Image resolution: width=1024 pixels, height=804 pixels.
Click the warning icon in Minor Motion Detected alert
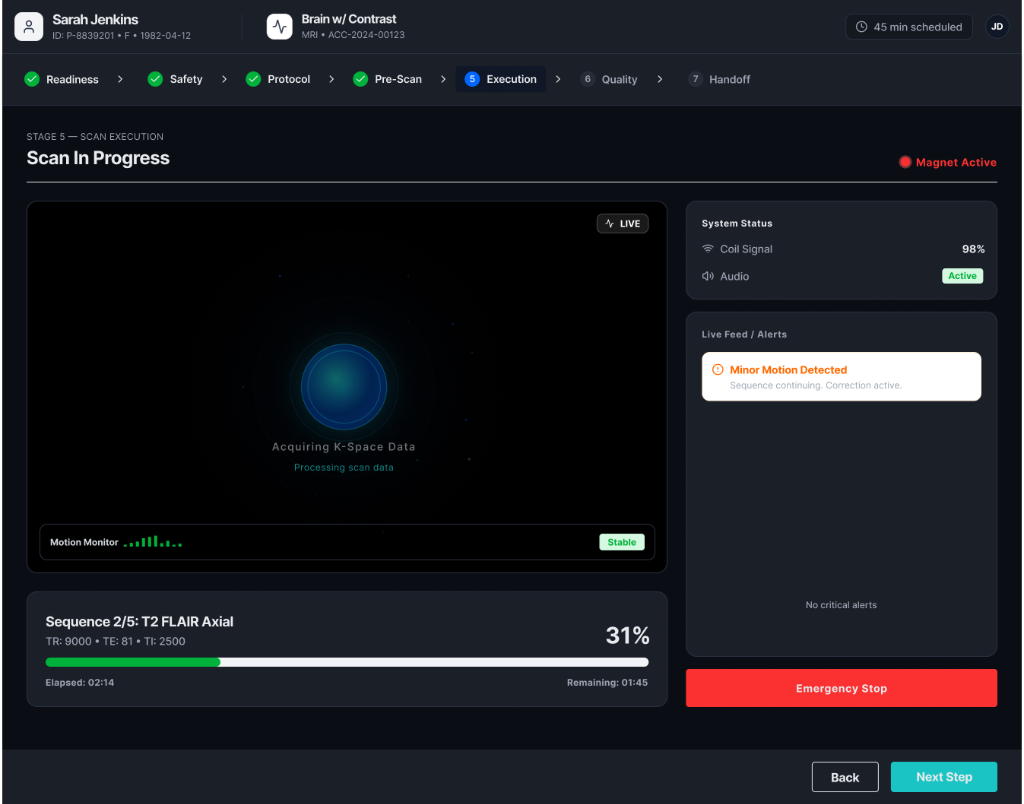click(x=717, y=370)
